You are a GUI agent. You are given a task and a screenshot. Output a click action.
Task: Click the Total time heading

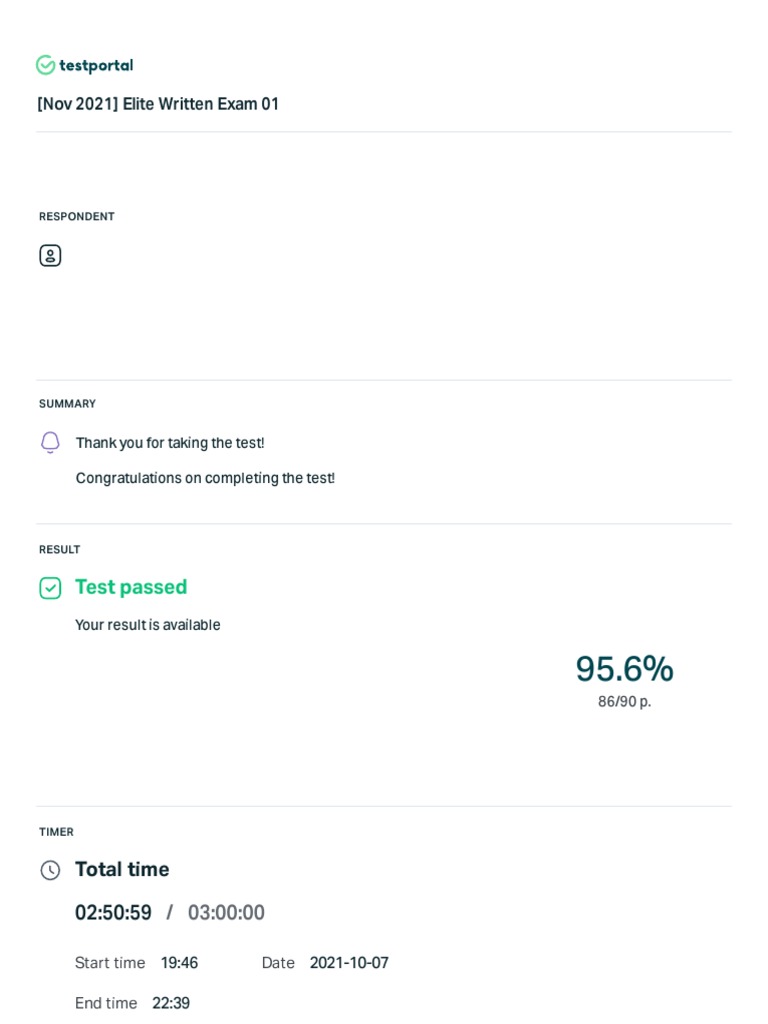[122, 869]
